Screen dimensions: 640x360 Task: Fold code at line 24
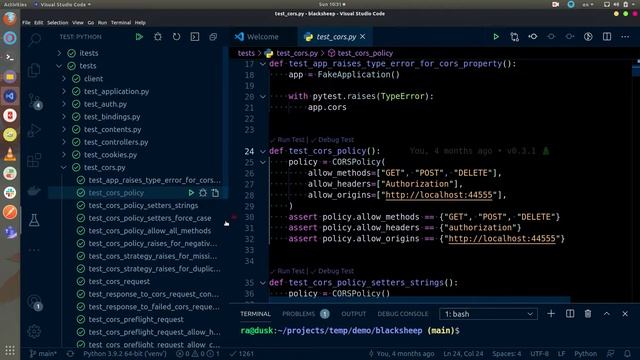click(x=263, y=151)
